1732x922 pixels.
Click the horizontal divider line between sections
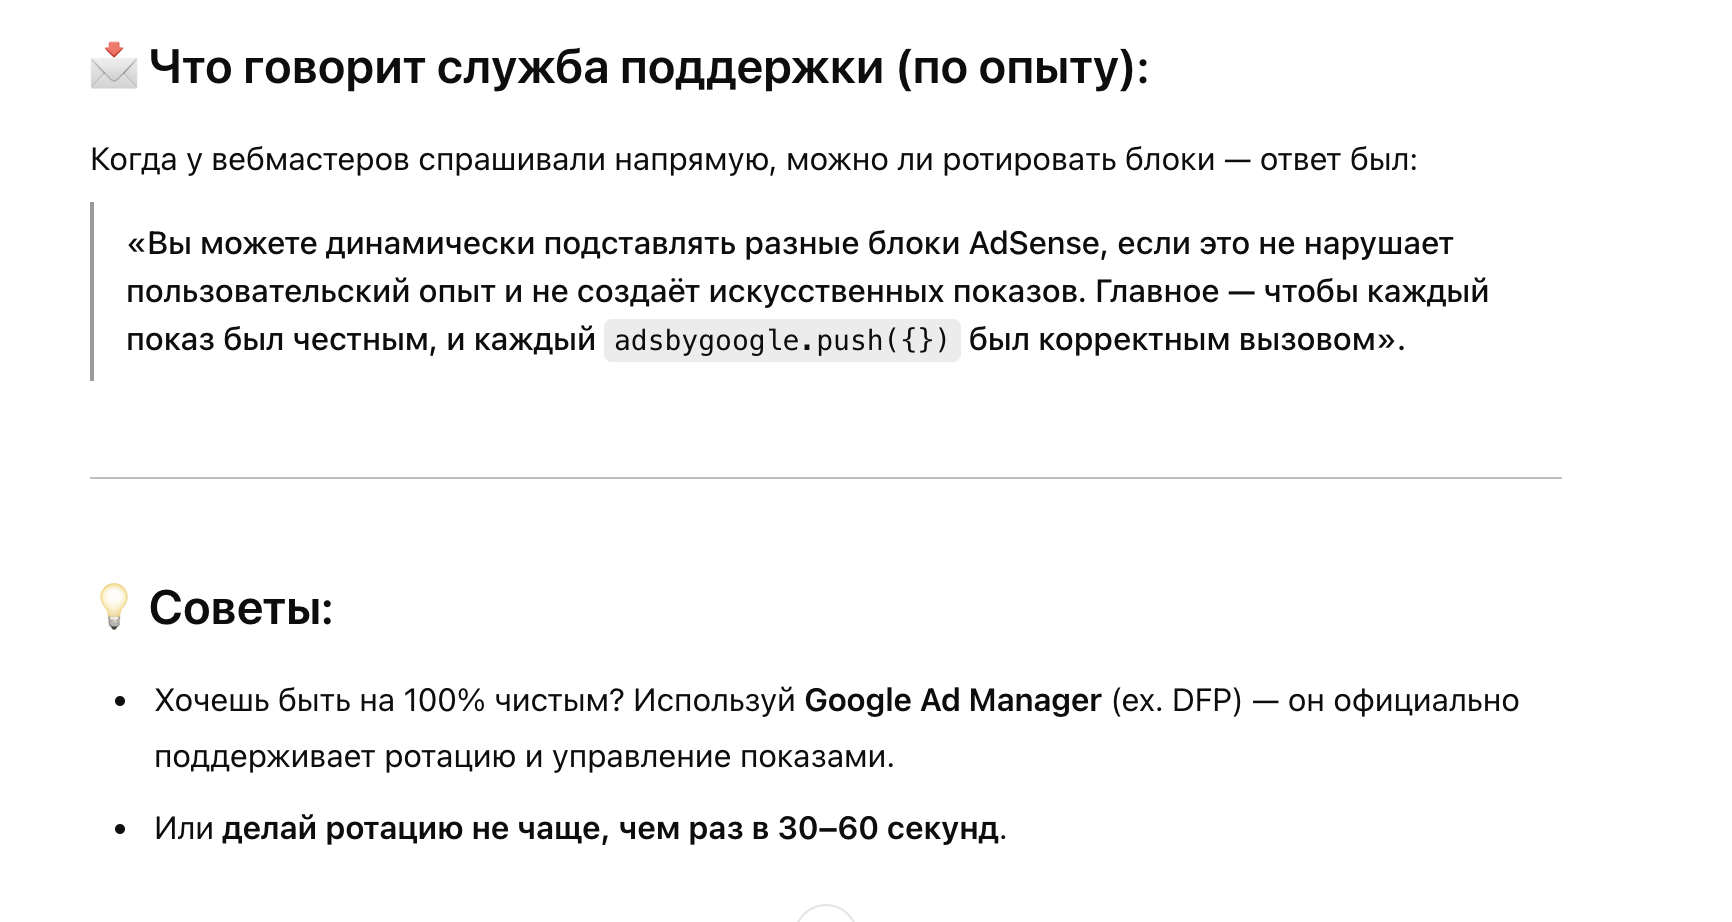point(826,478)
